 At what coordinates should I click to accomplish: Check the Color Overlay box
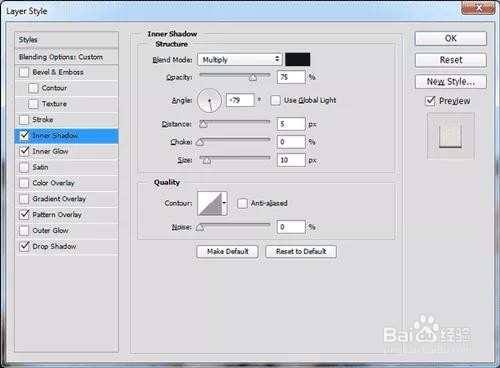coord(24,183)
